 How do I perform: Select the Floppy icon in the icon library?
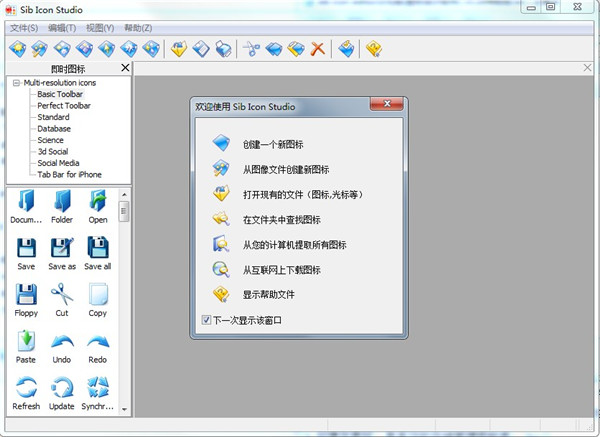tap(27, 298)
